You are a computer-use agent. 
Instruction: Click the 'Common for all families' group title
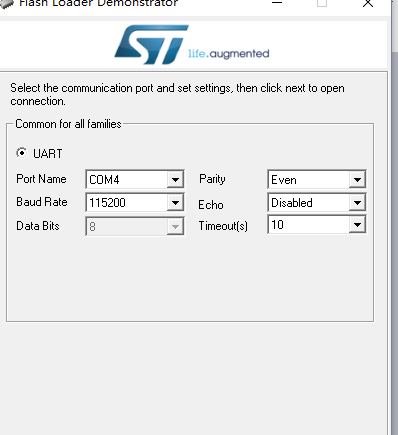coord(68,124)
